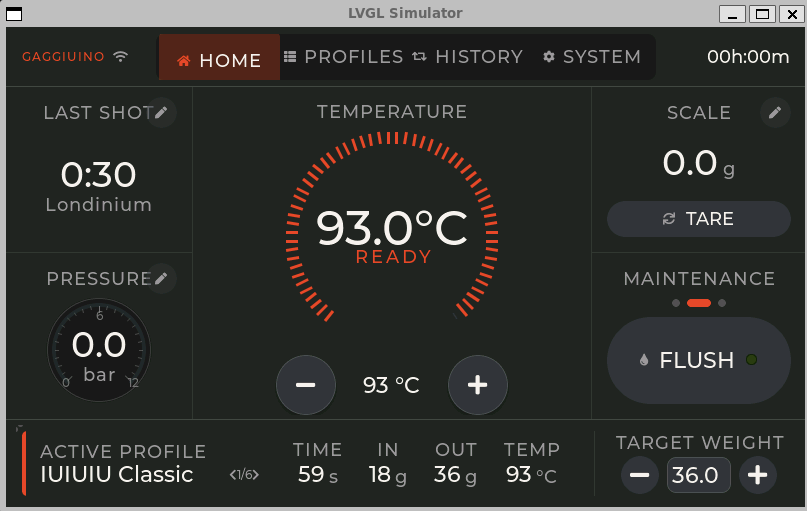807x511 pixels.
Task: Maximize the LVGL Simulator window
Action: tap(762, 14)
